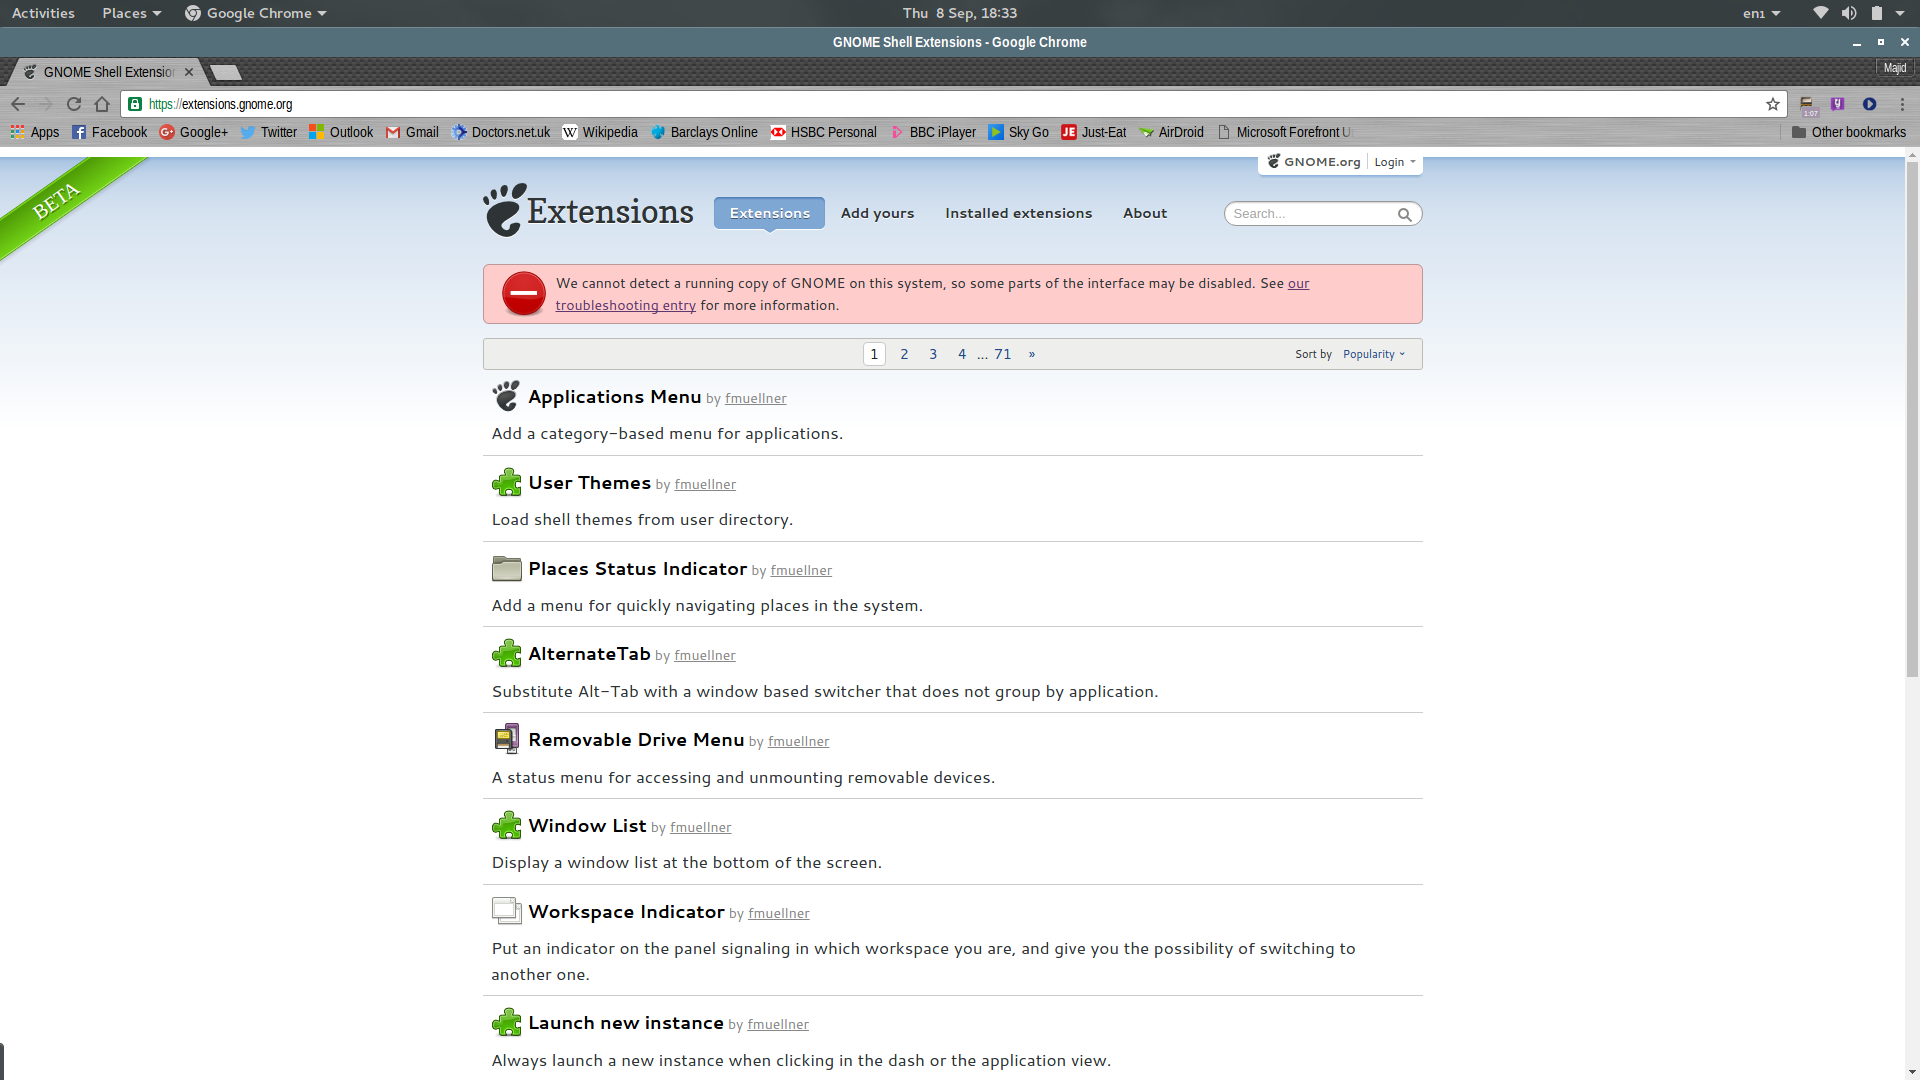Open the Applications Menu extension title
The image size is (1920, 1080).
(x=614, y=397)
